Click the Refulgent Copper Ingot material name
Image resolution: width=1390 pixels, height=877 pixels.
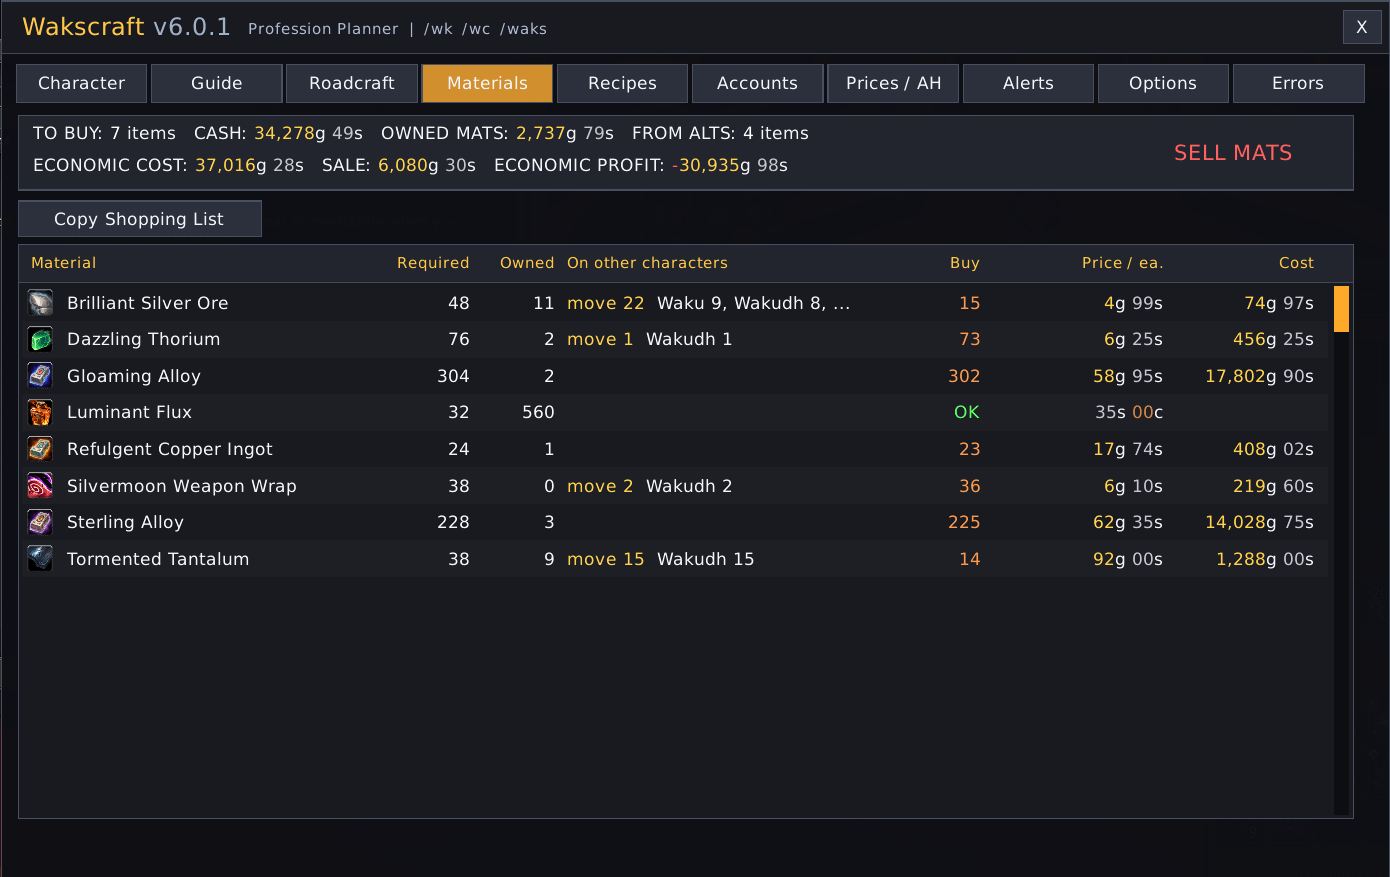click(170, 449)
